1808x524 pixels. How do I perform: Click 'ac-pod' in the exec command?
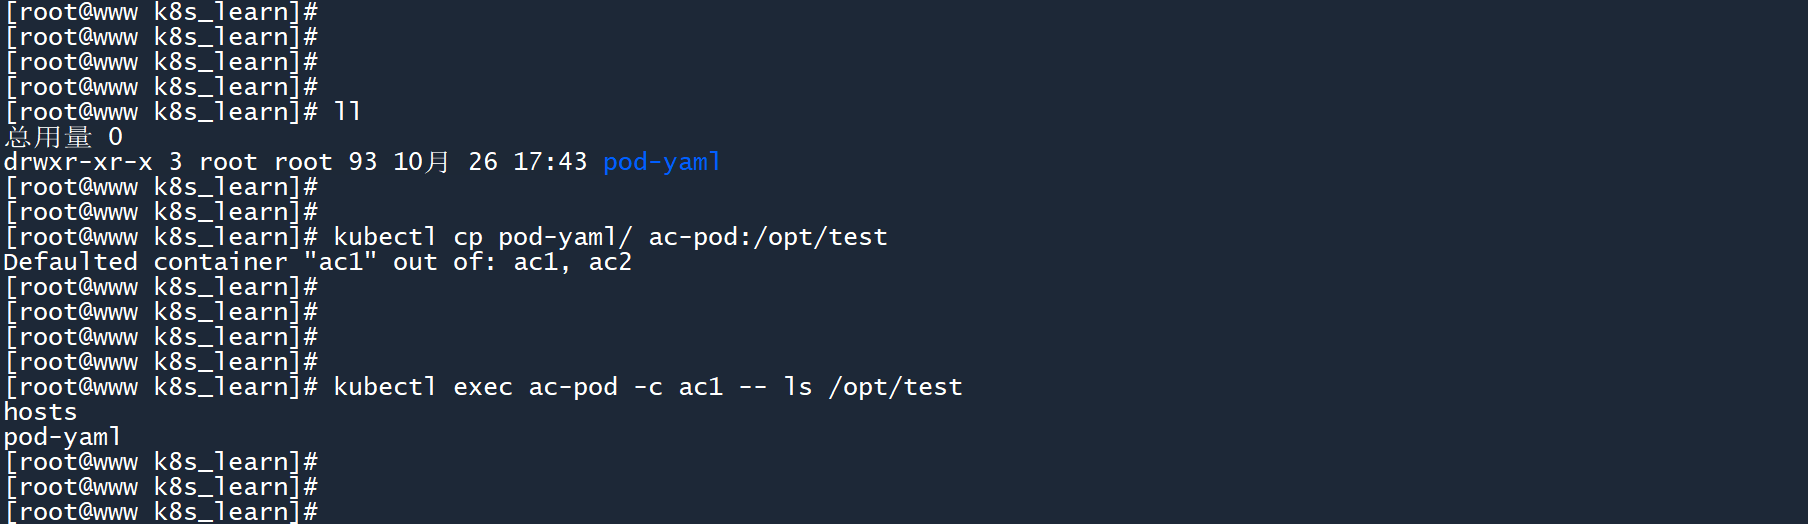(573, 387)
